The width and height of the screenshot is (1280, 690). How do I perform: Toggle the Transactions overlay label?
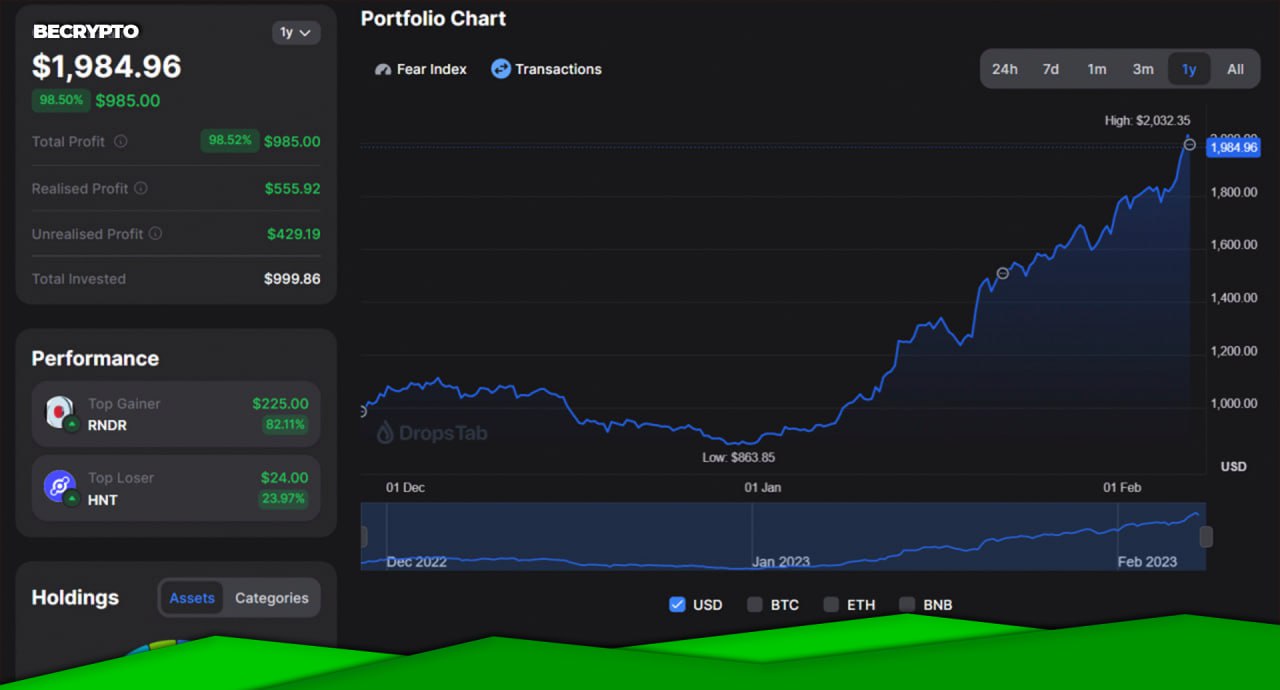point(558,69)
